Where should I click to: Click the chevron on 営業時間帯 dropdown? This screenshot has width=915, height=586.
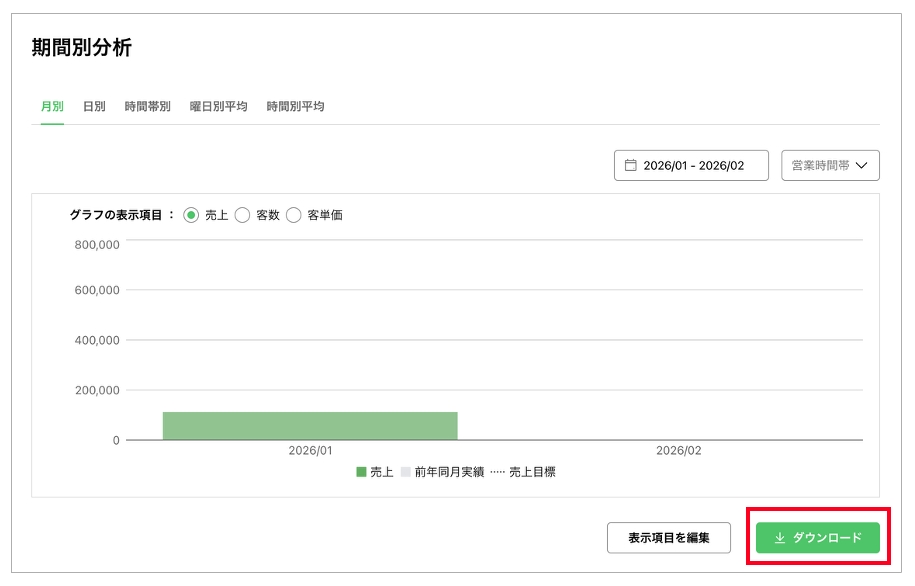[x=861, y=166]
